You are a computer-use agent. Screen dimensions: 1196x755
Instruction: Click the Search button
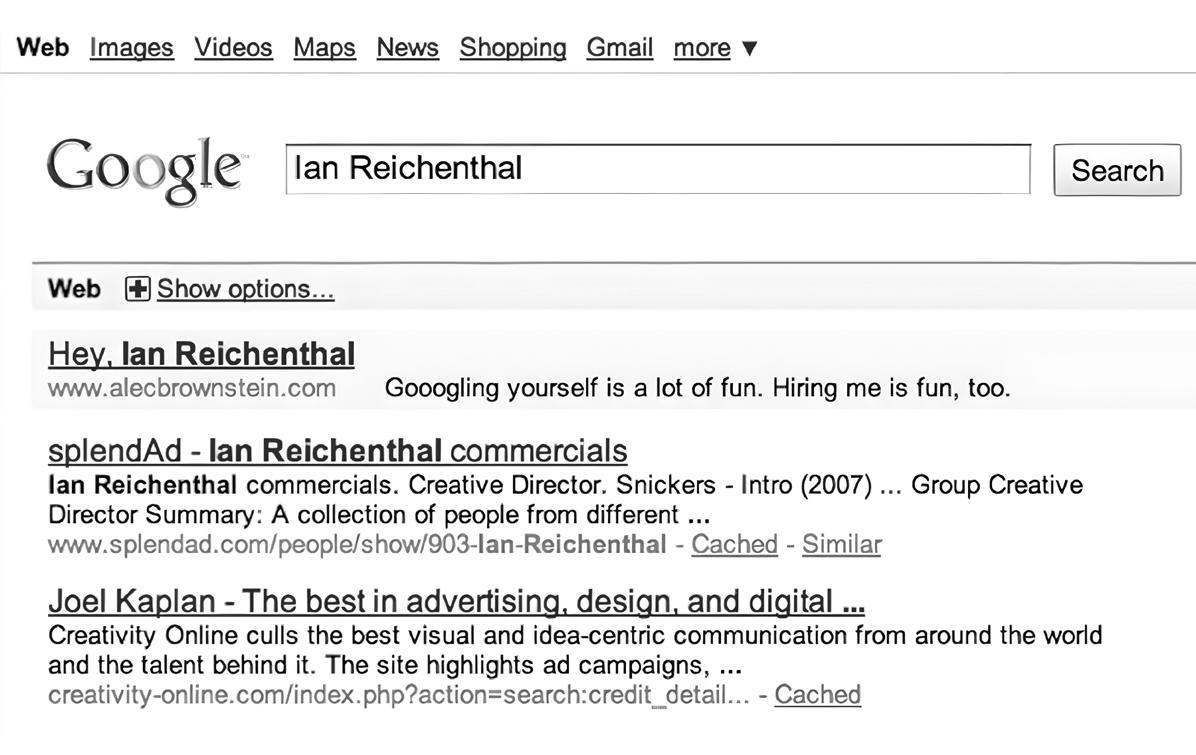pos(1117,170)
